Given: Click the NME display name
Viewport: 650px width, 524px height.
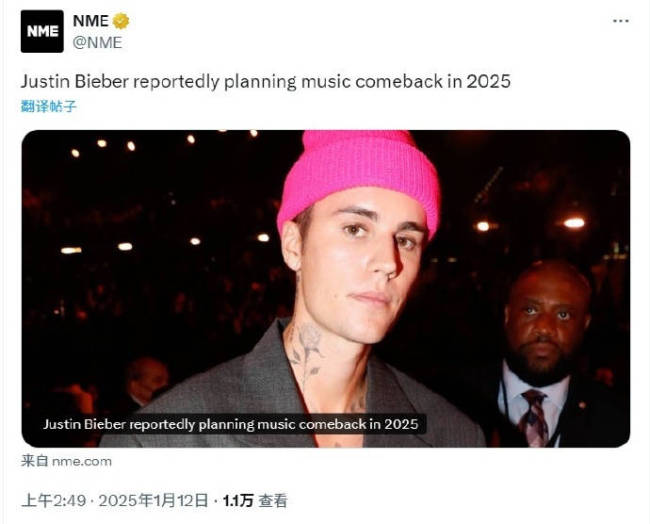Looking at the screenshot, I should pyautogui.click(x=90, y=21).
